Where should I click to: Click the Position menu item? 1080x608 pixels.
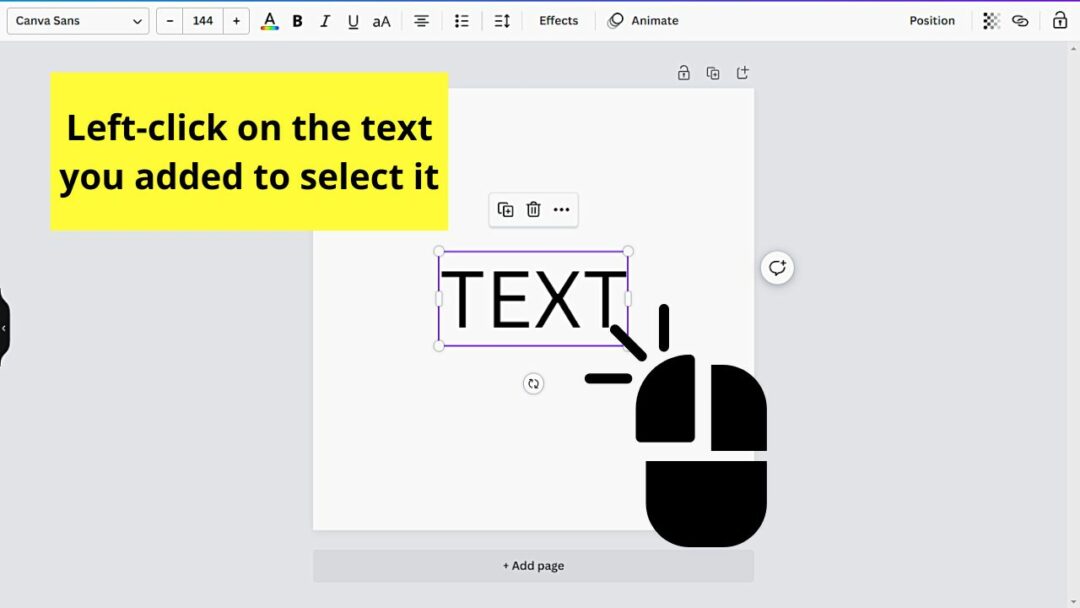(931, 20)
